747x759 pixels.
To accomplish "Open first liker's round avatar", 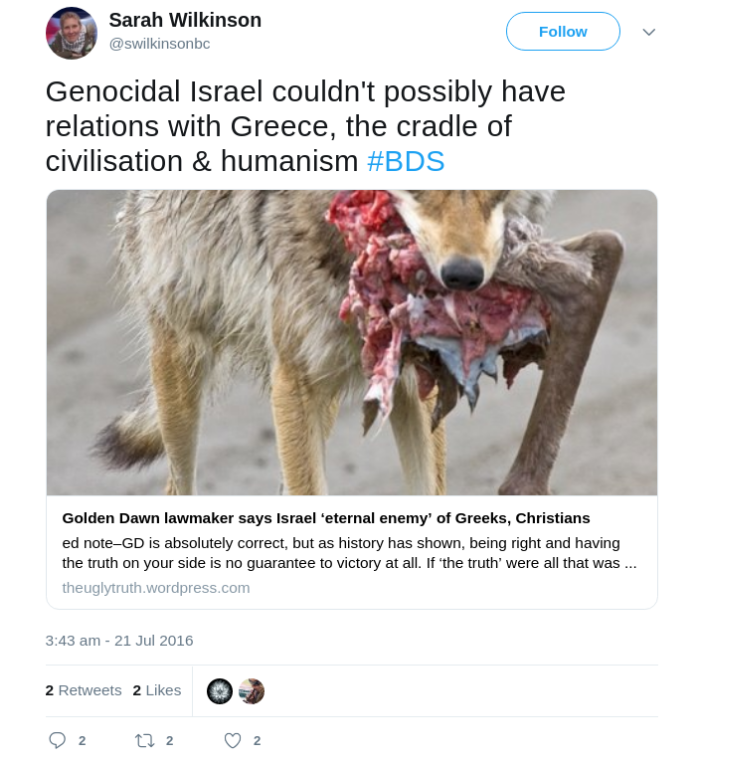I will tap(220, 691).
